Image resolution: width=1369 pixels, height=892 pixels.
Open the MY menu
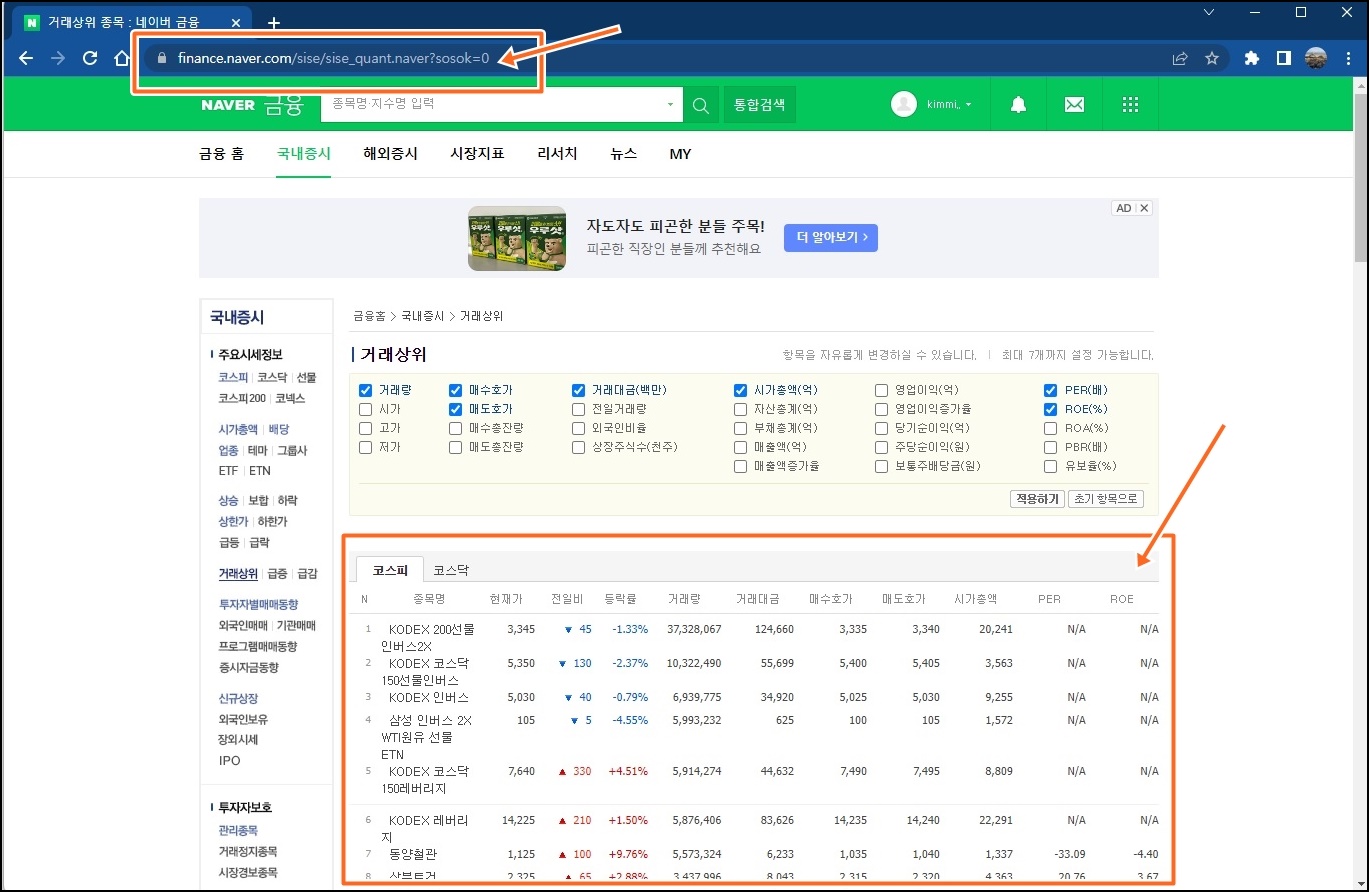click(680, 154)
